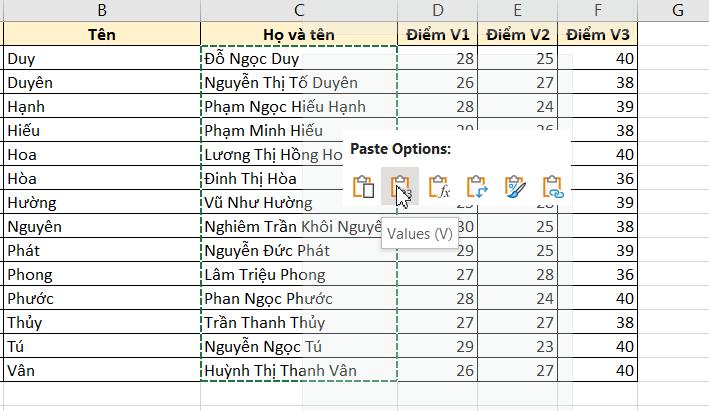Pick the Paste Transpose option
709x411 pixels.
tap(475, 187)
